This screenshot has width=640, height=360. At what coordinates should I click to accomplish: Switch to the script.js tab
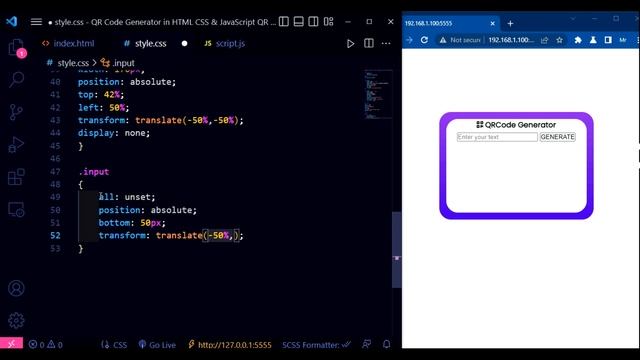pyautogui.click(x=224, y=43)
